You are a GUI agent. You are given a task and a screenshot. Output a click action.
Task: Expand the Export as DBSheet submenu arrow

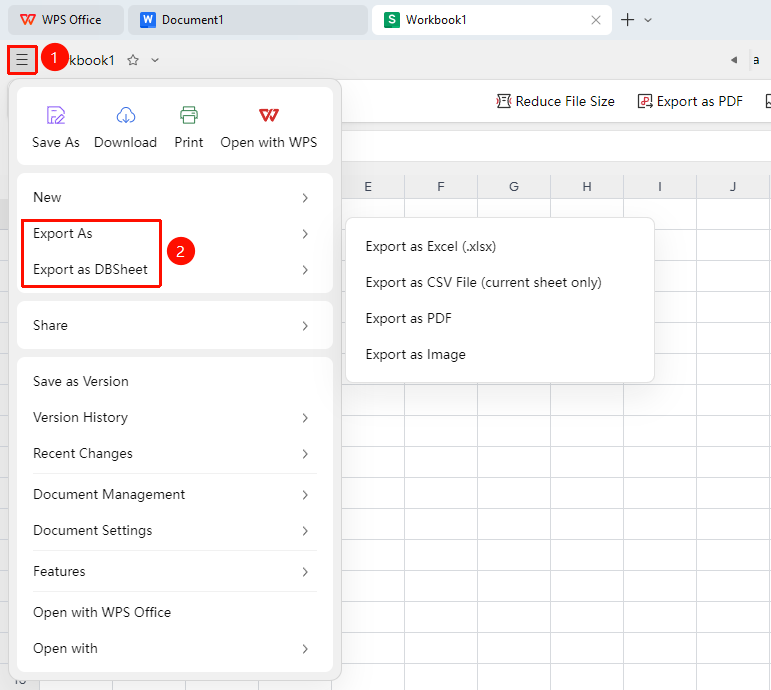pos(305,270)
